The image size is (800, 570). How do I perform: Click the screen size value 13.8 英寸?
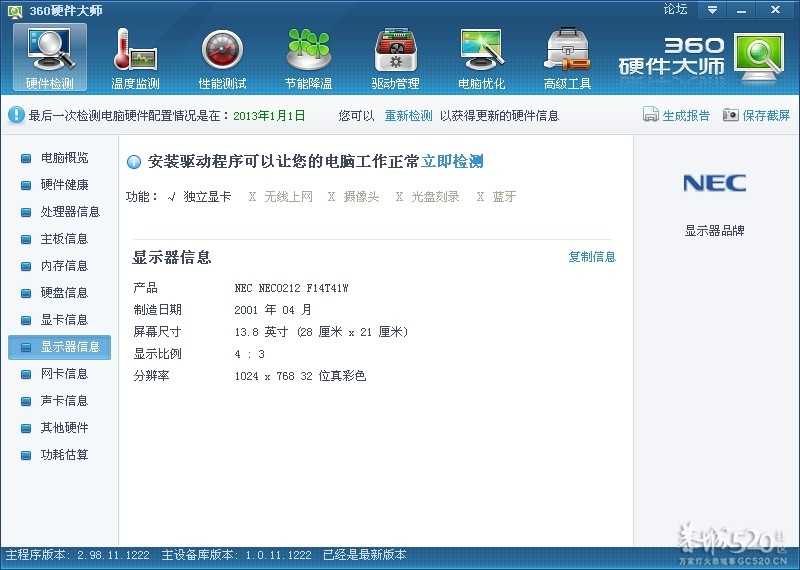[321, 332]
